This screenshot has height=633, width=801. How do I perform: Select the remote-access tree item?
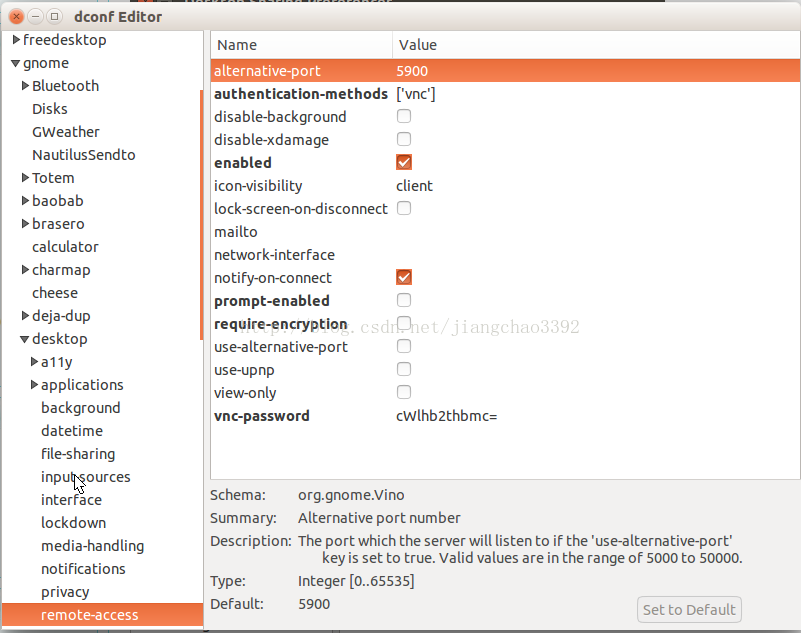click(x=90, y=615)
